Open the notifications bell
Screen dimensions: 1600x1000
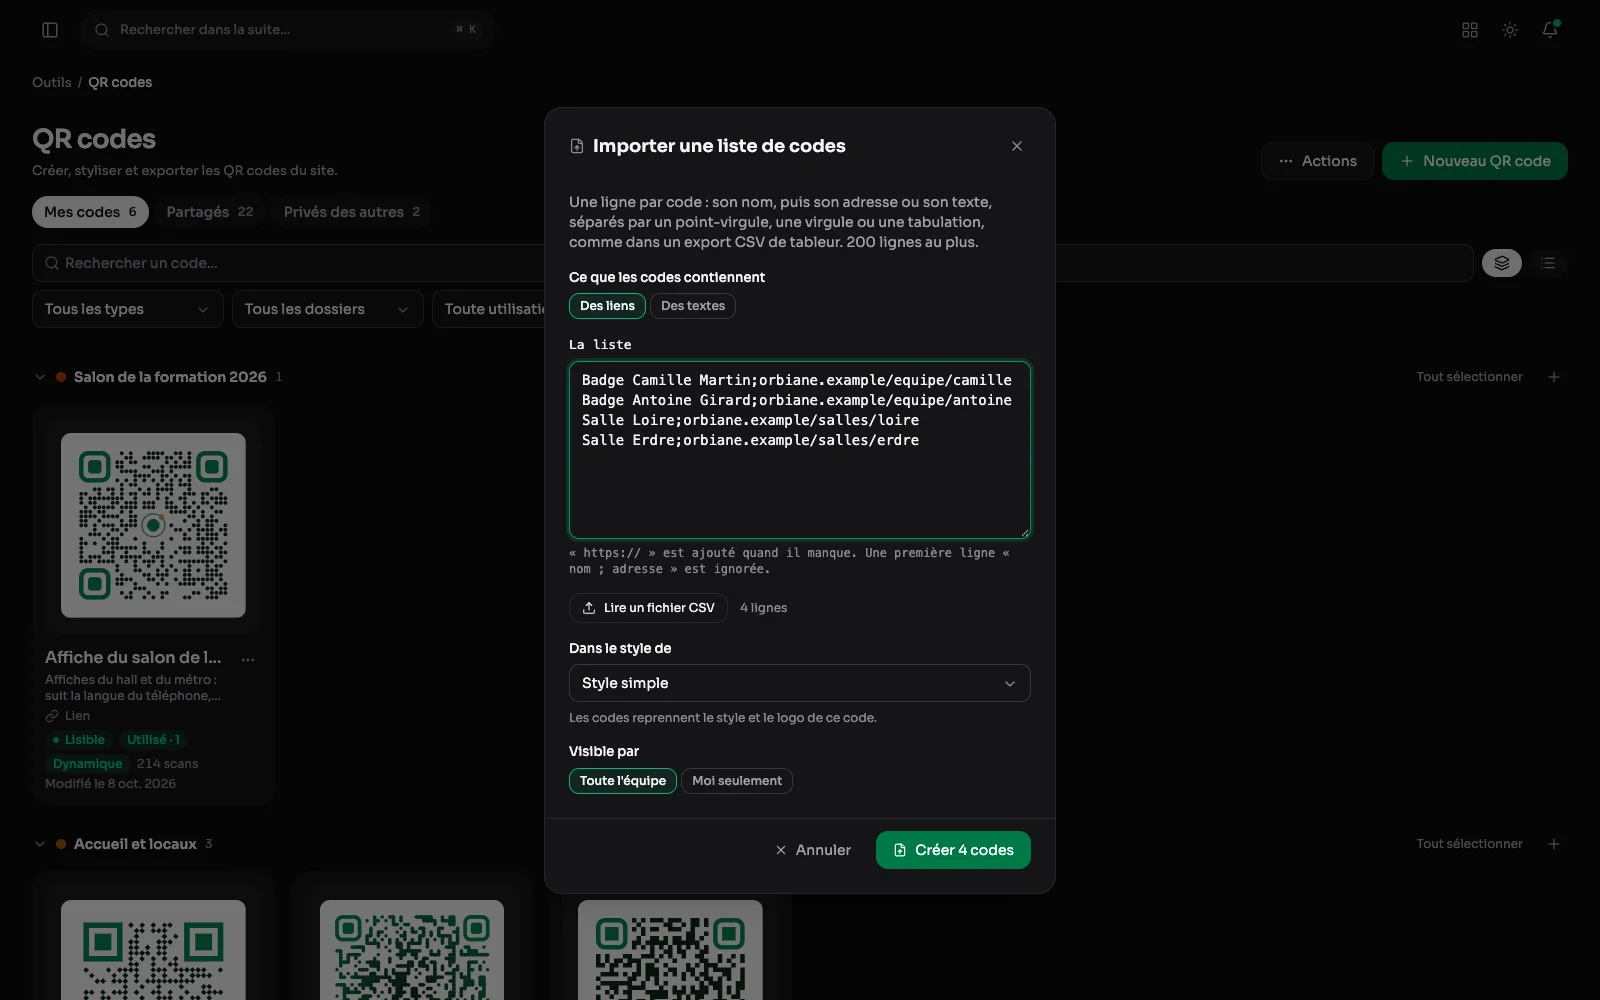(x=1550, y=30)
